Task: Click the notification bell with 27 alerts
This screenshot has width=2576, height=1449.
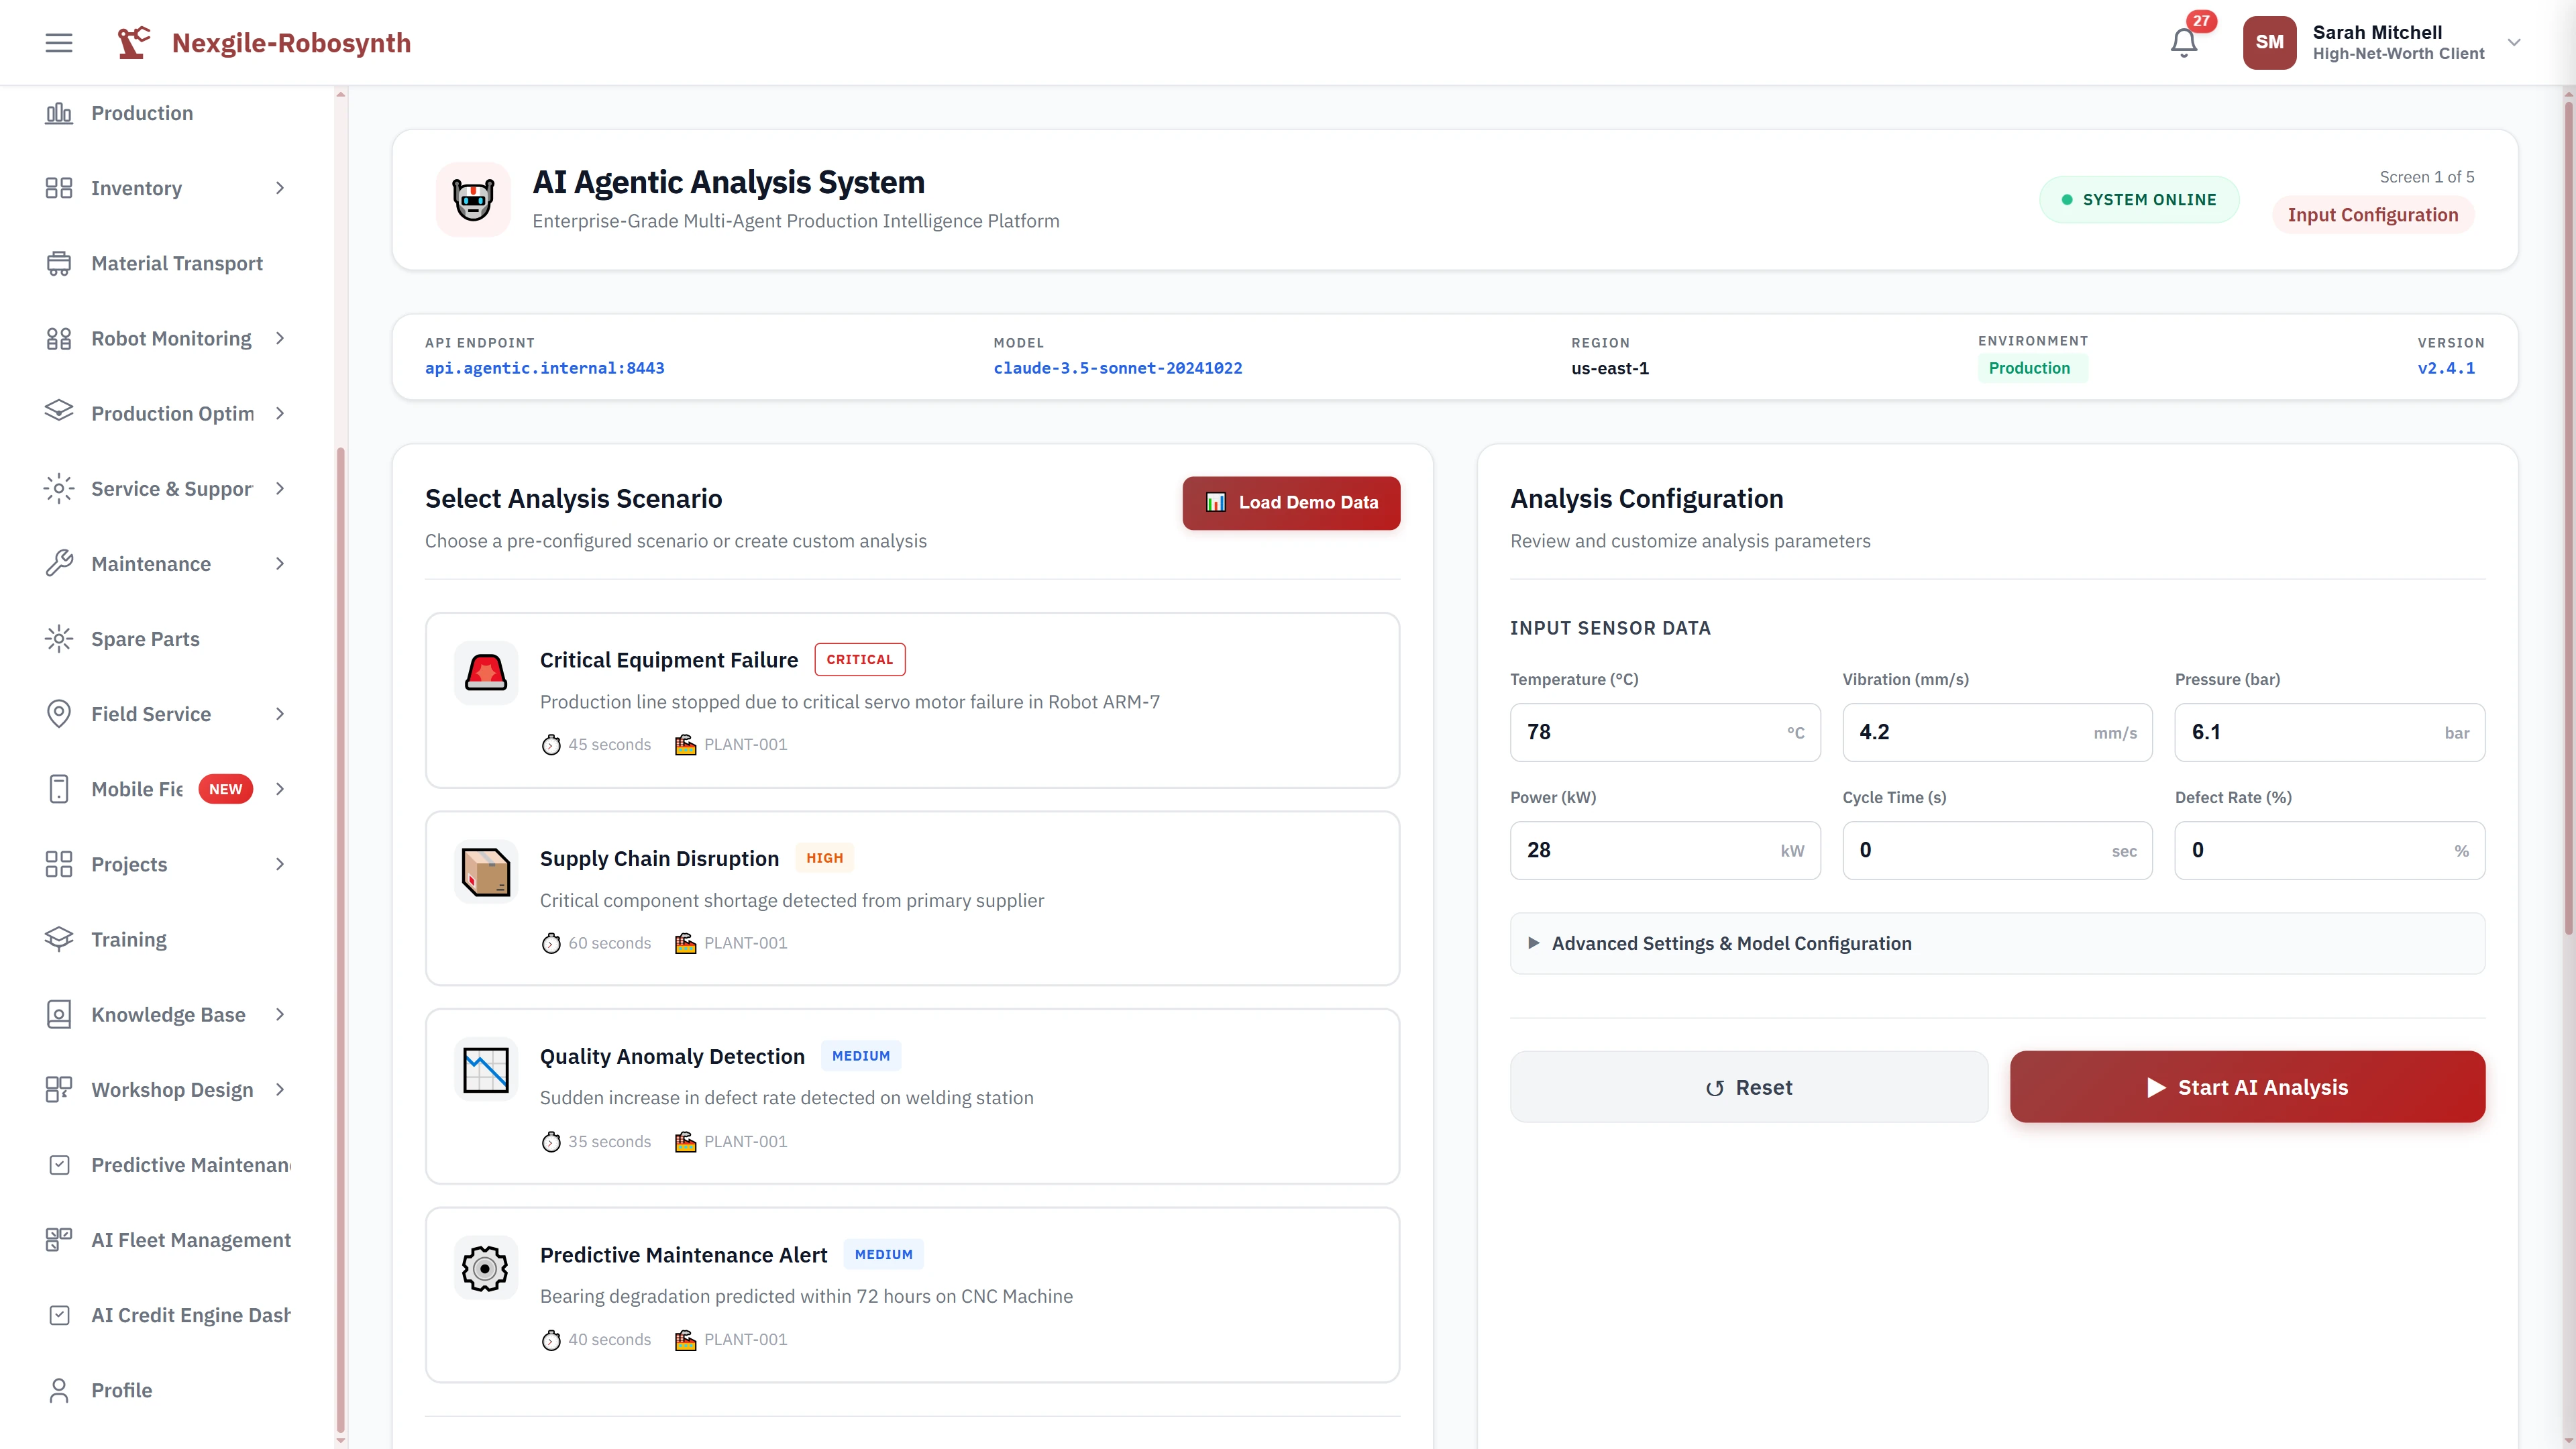Action: click(2184, 42)
